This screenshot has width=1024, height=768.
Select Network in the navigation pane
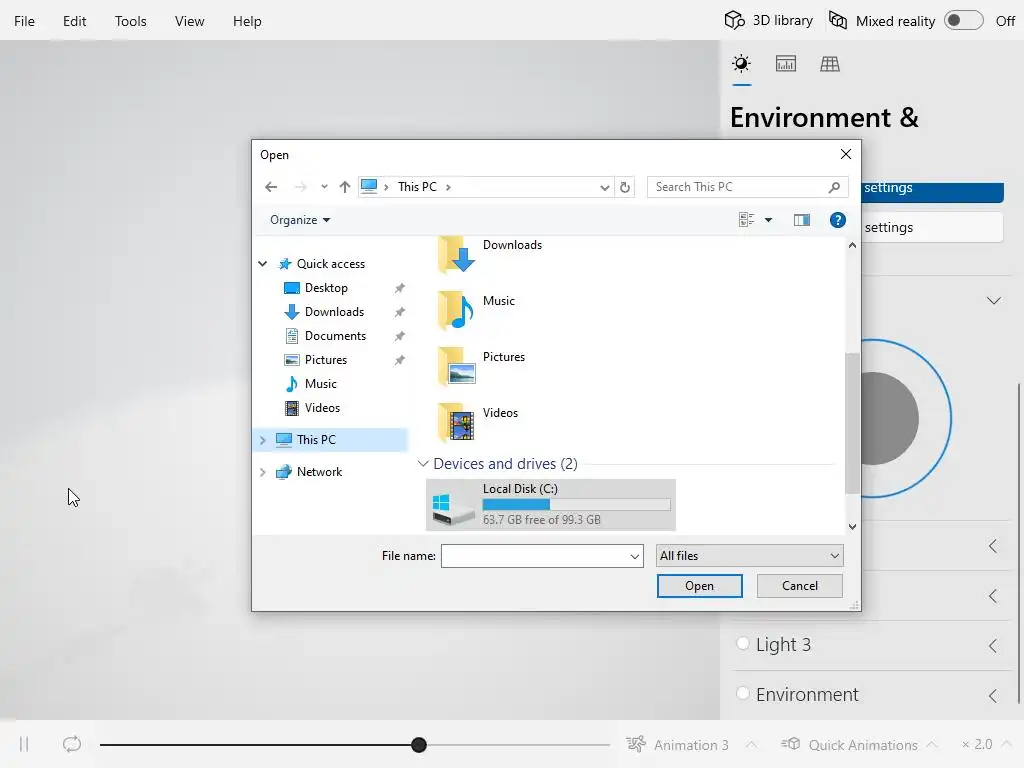point(319,472)
